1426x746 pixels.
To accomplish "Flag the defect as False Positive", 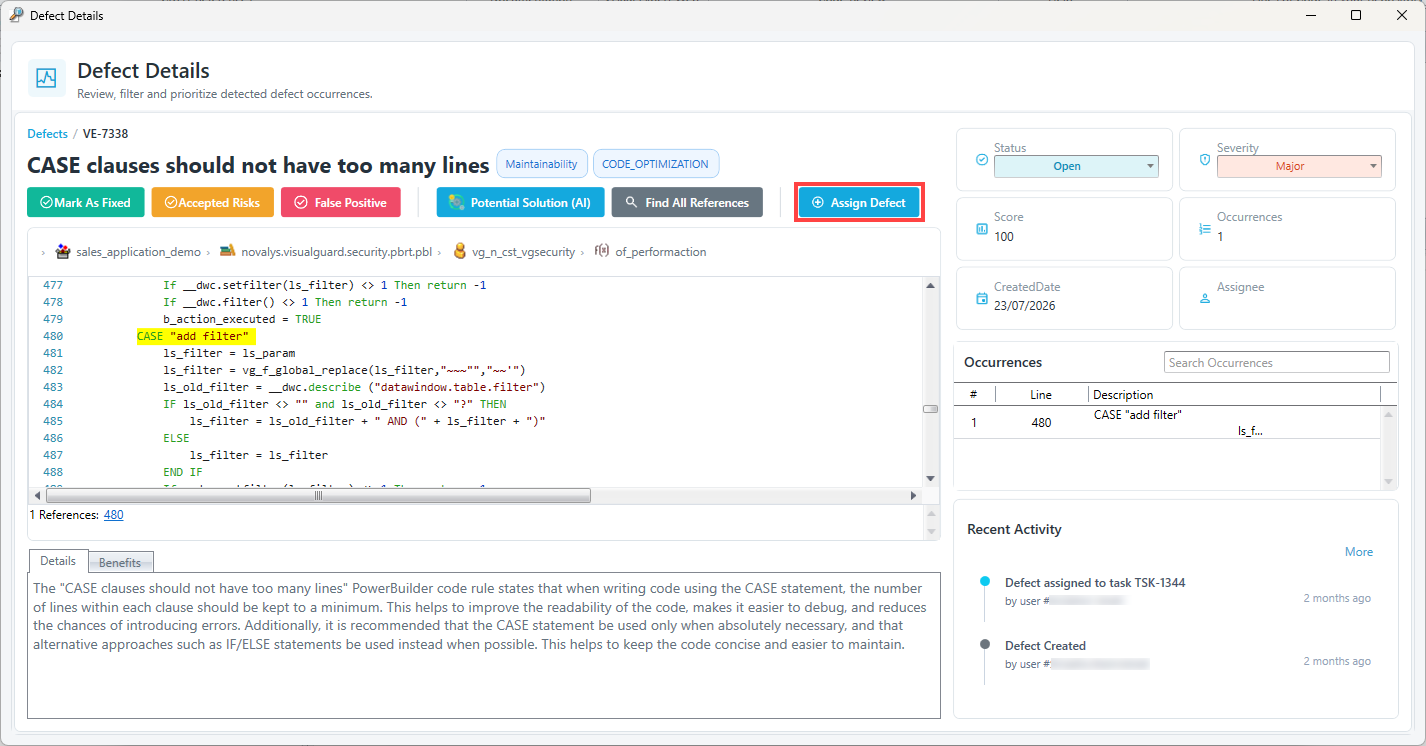I will (x=341, y=202).
